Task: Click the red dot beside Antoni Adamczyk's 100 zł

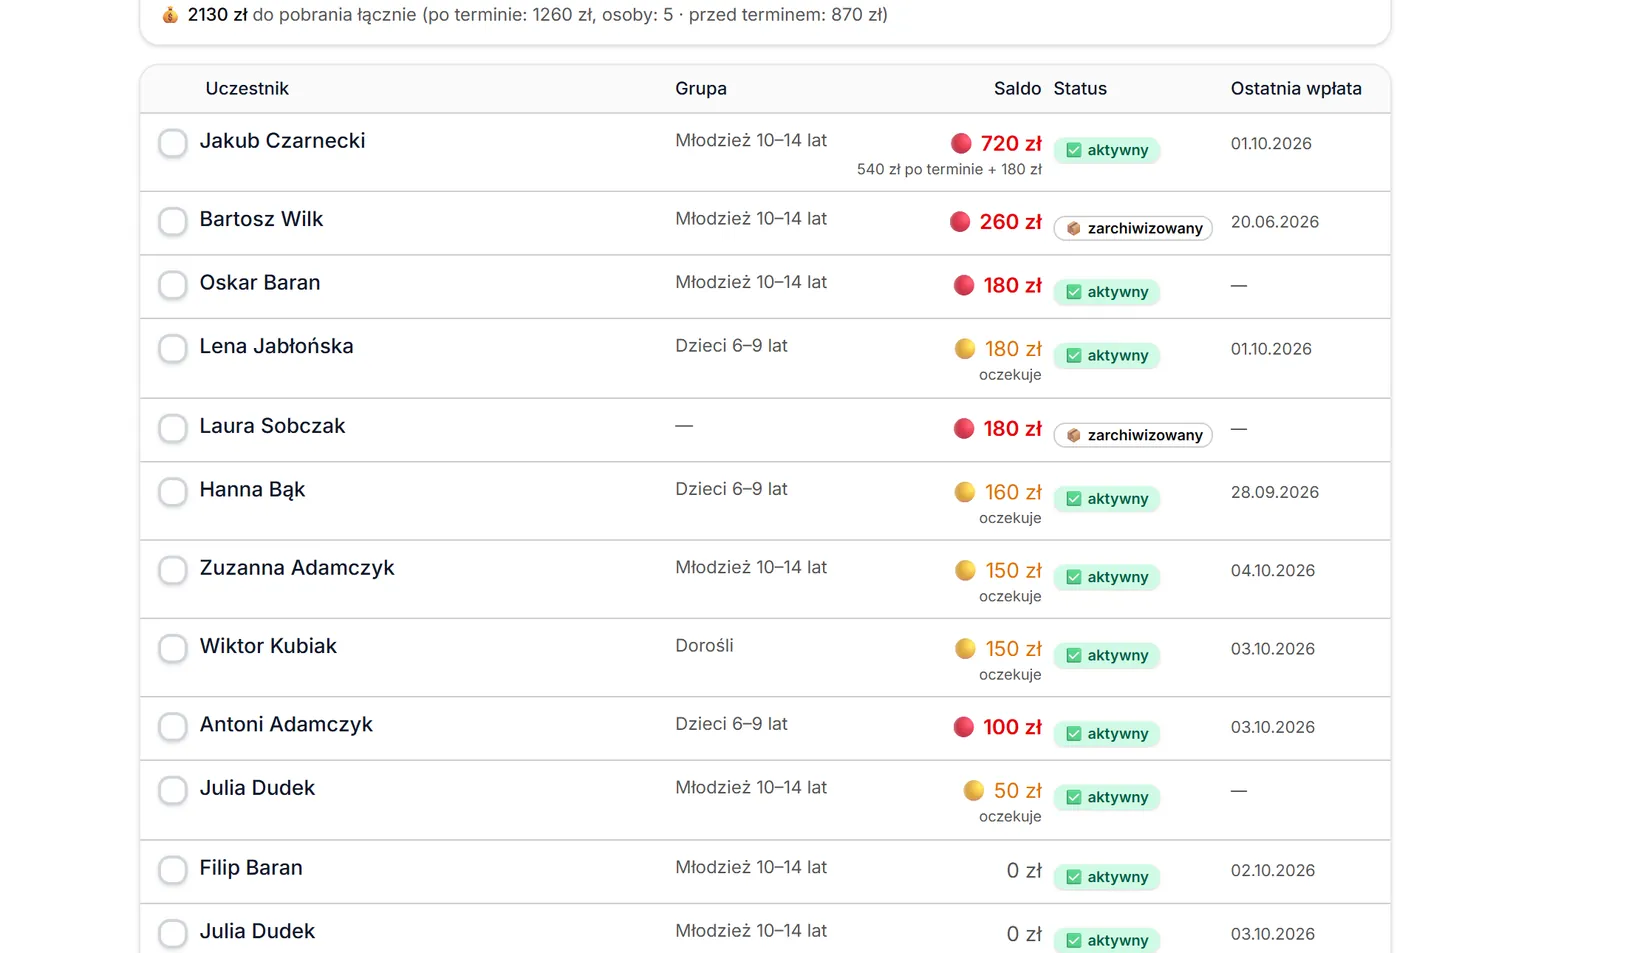Action: 964,727
